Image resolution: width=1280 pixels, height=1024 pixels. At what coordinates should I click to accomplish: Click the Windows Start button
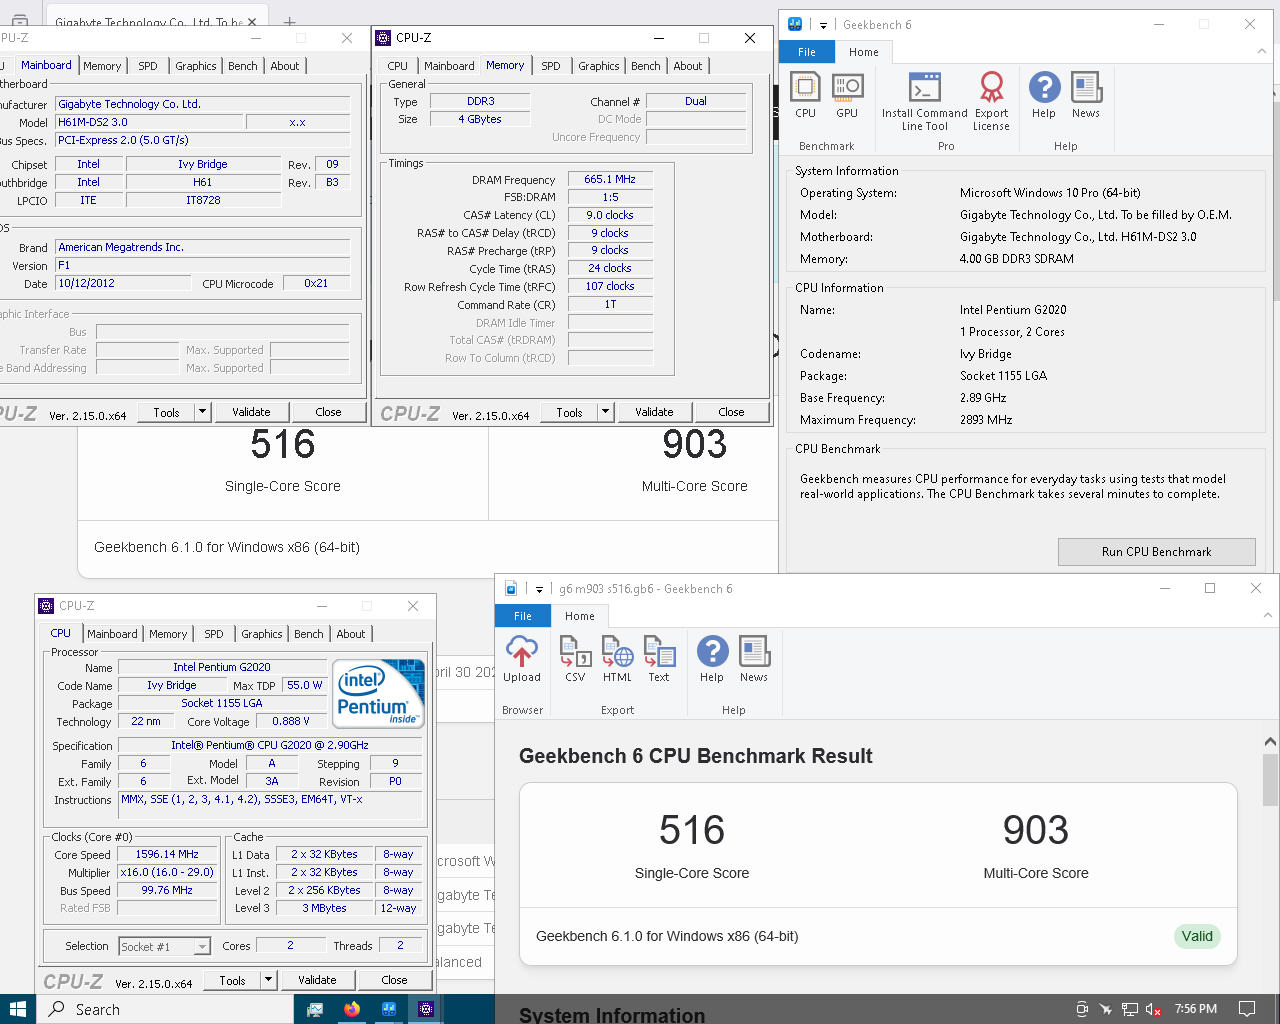(17, 1009)
